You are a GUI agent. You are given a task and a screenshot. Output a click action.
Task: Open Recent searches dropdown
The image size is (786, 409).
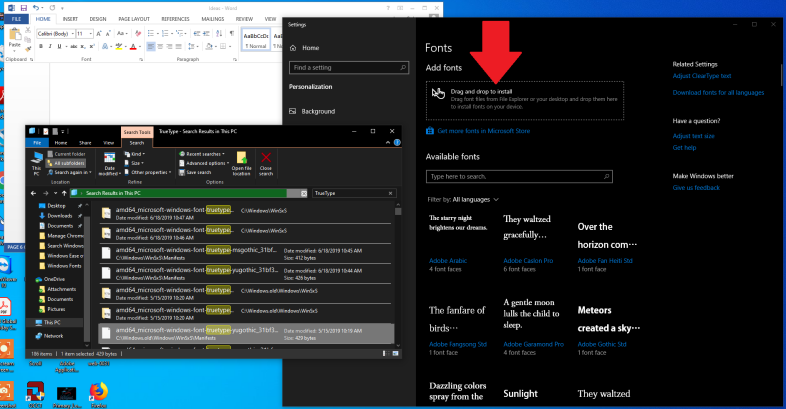202,154
